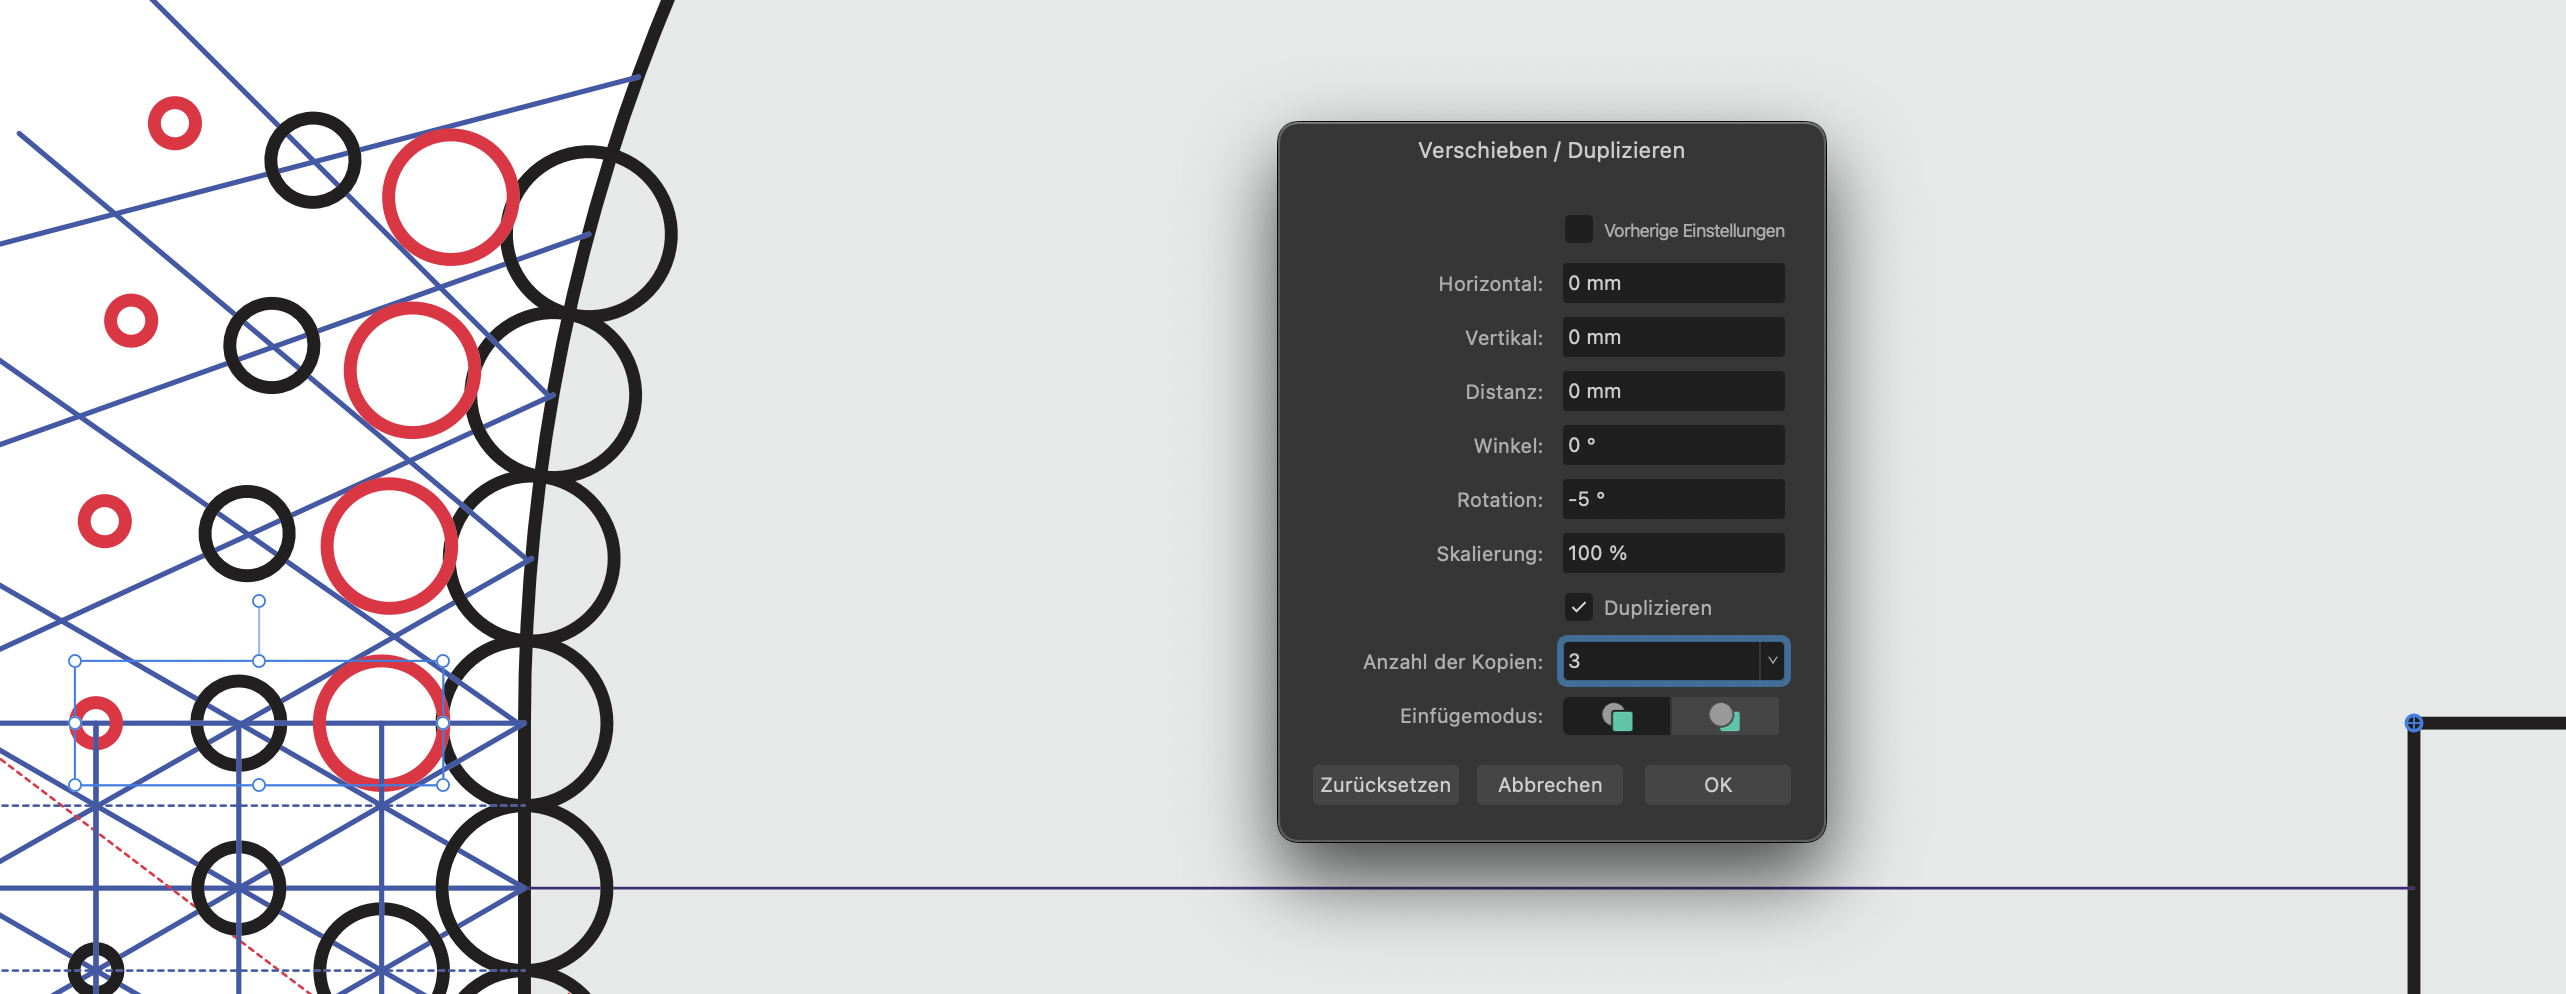Click the top-left selection box handle
This screenshot has height=994, width=2566.
point(75,661)
